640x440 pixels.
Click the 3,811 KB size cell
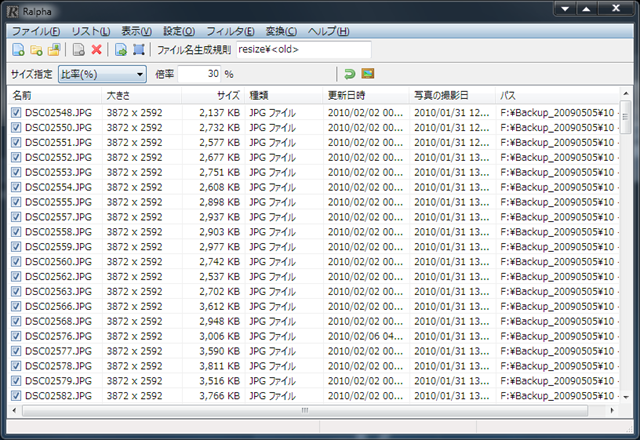click(x=219, y=366)
